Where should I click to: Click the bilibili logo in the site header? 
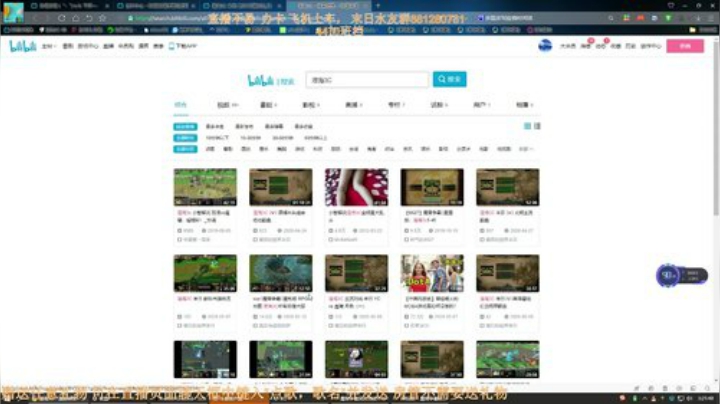tap(23, 46)
